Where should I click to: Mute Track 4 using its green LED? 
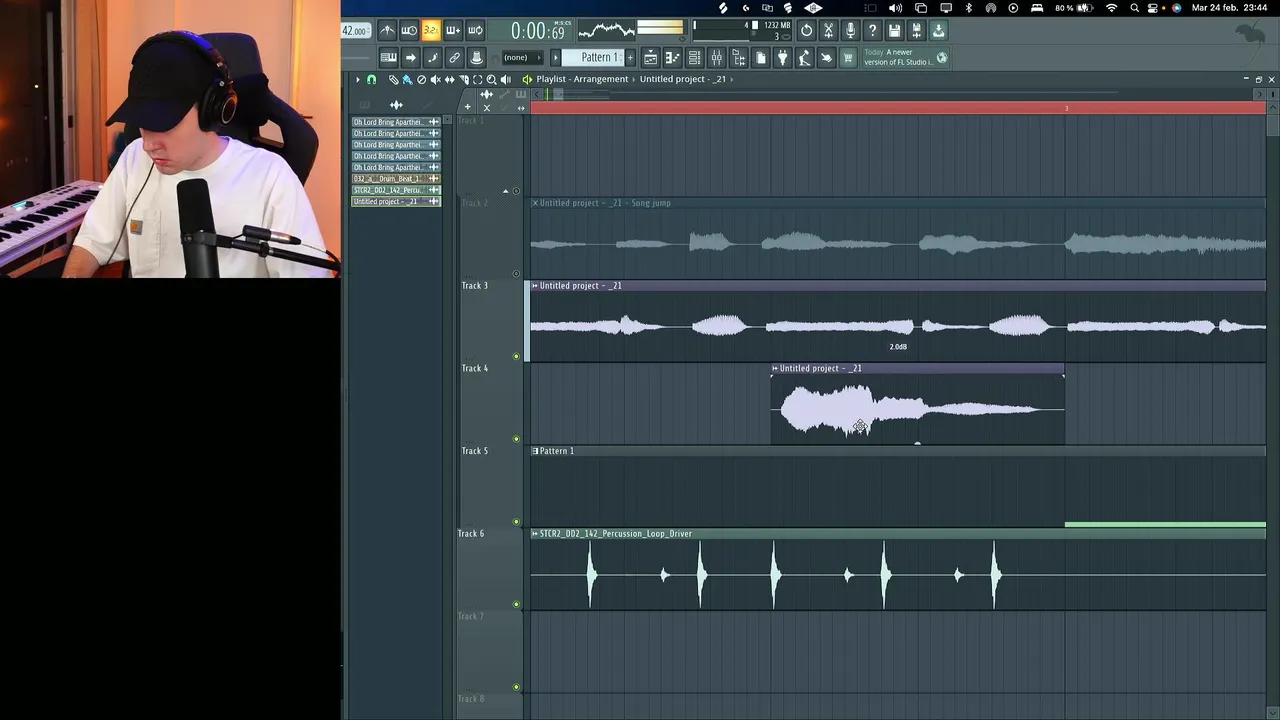point(516,439)
